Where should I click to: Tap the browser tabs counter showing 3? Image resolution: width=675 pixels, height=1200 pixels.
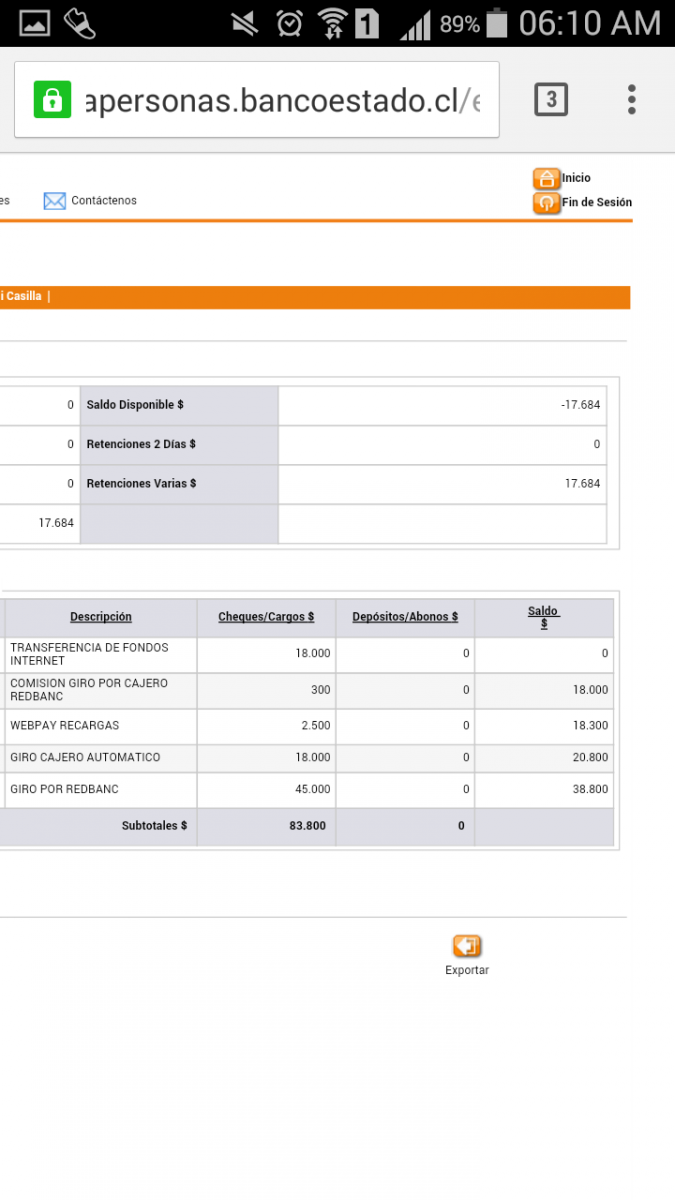551,99
